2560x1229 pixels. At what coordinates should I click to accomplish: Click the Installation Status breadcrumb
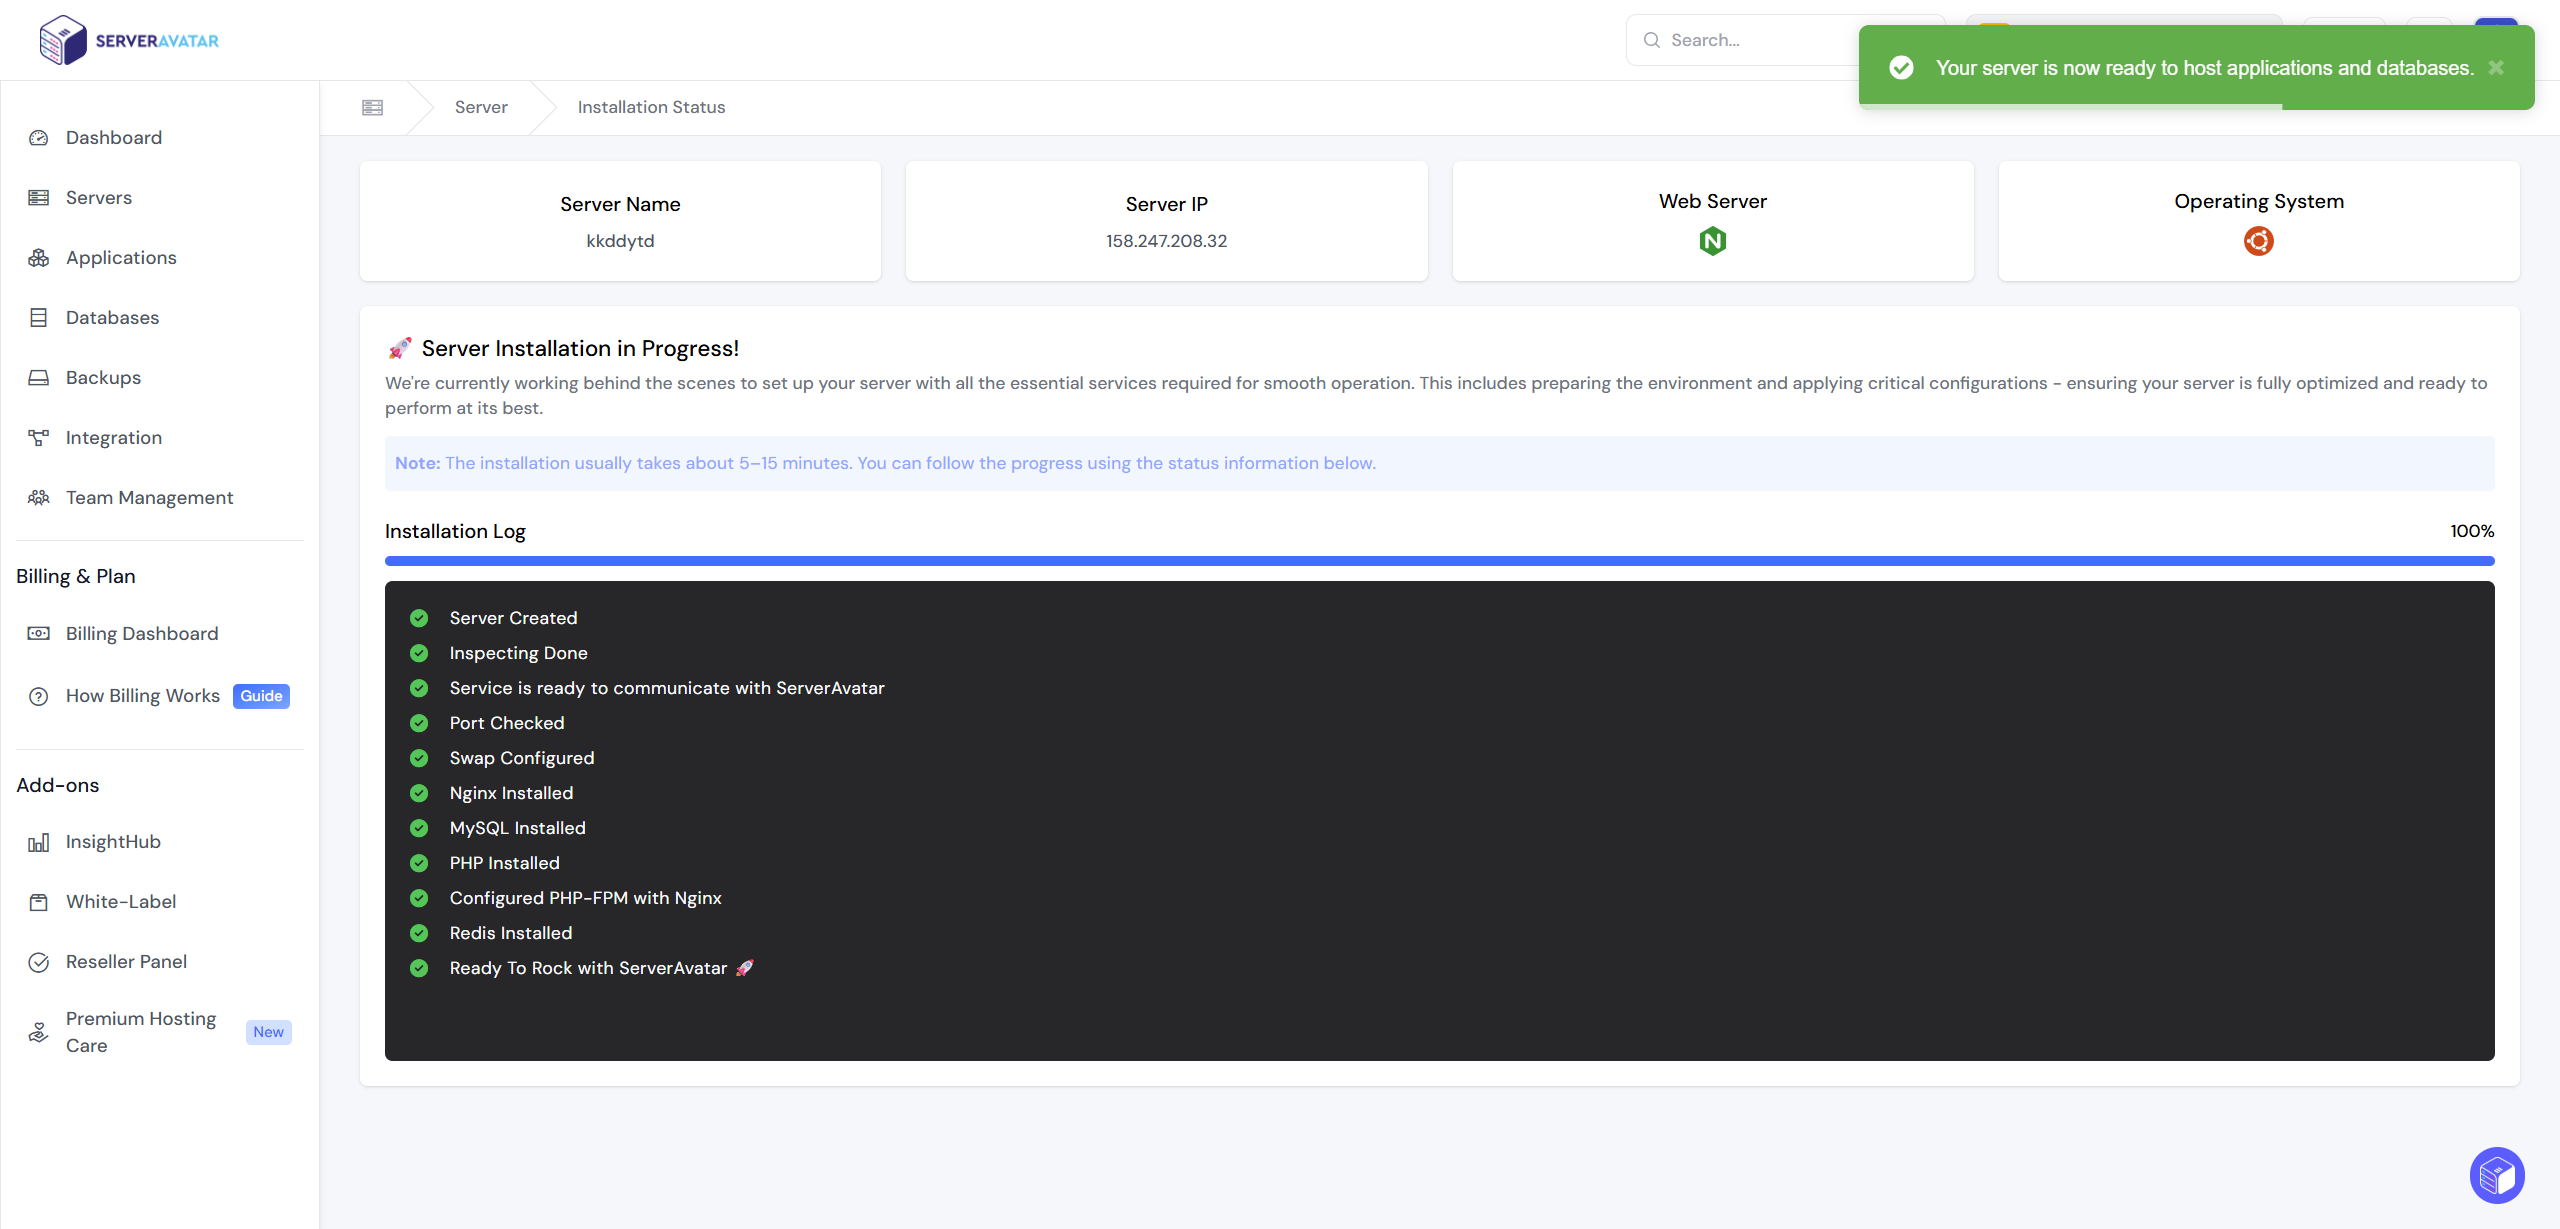click(x=651, y=107)
